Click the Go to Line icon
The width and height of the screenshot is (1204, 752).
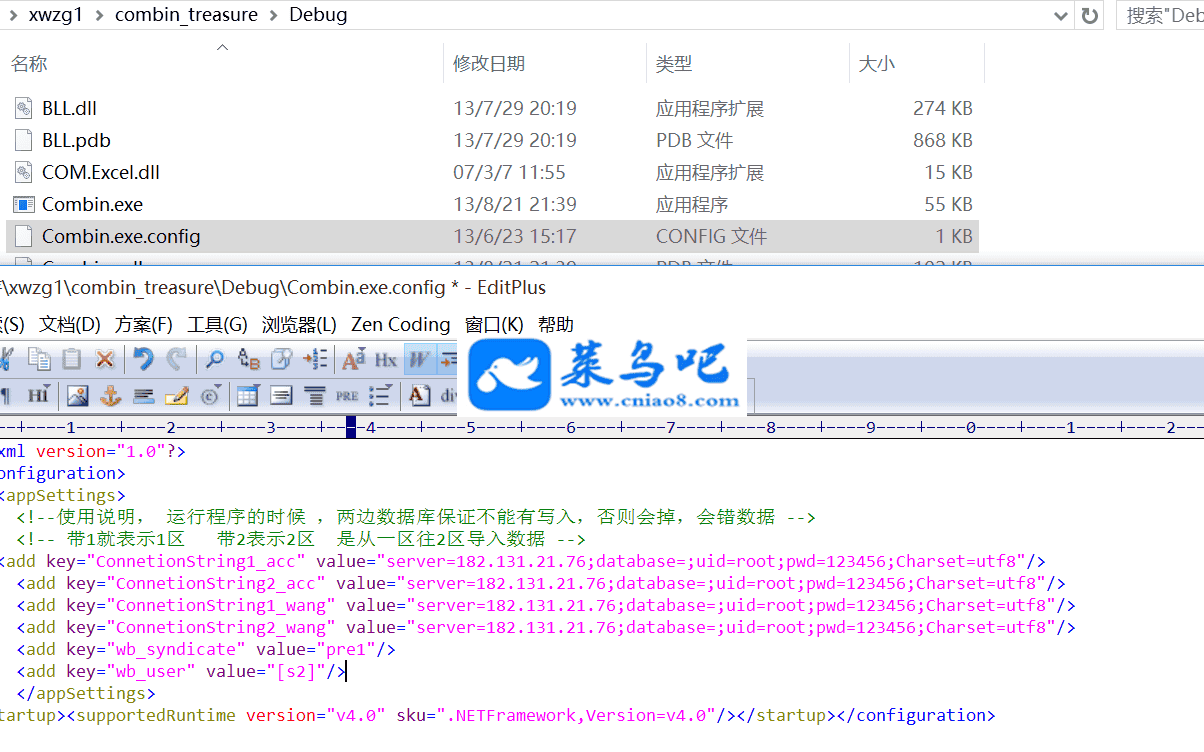tap(315, 359)
